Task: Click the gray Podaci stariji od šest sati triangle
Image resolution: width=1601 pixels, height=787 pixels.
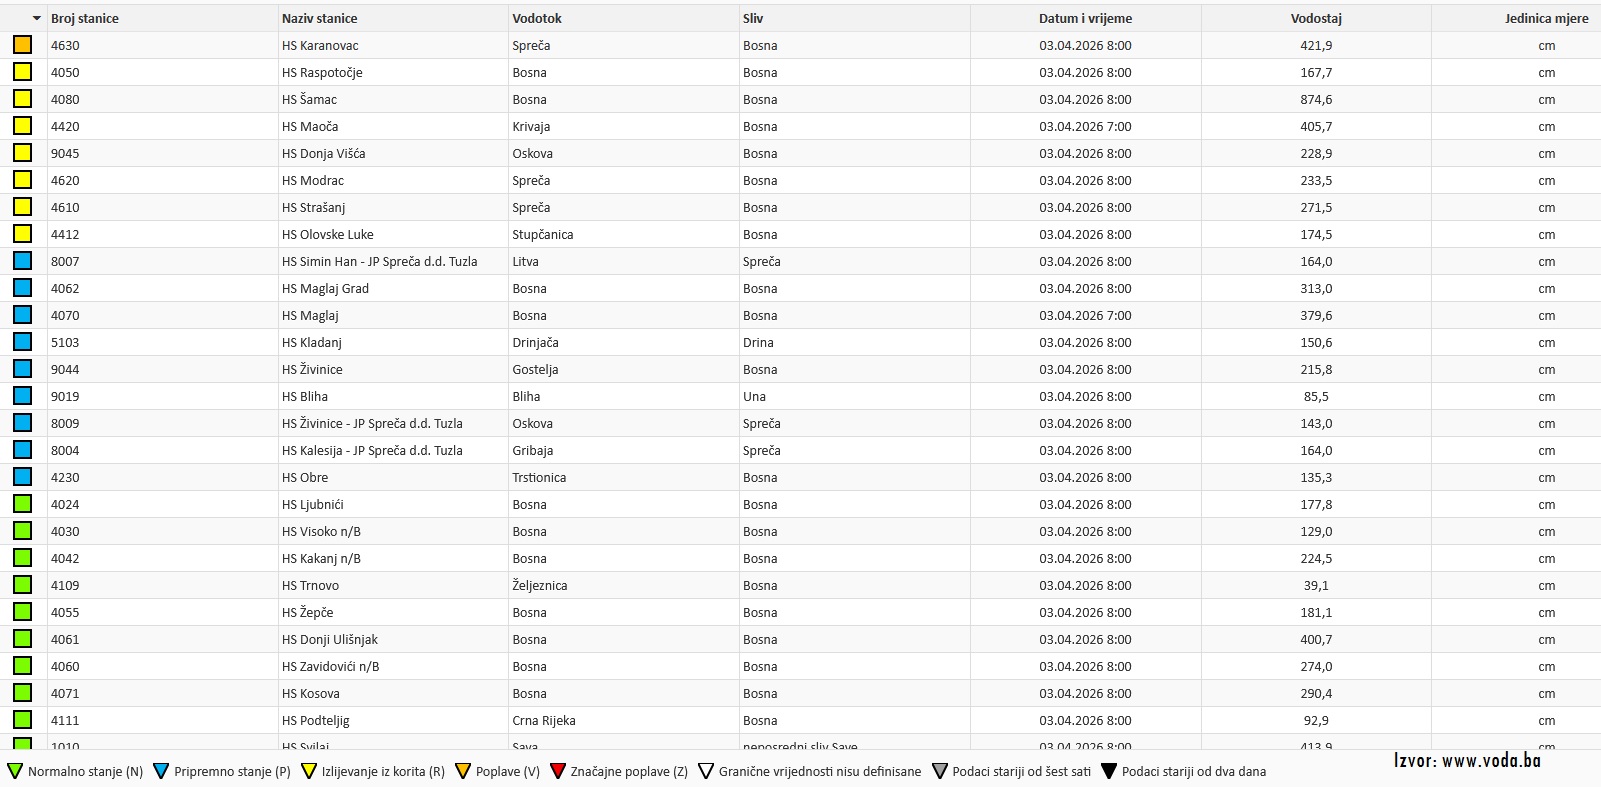Action: (940, 771)
